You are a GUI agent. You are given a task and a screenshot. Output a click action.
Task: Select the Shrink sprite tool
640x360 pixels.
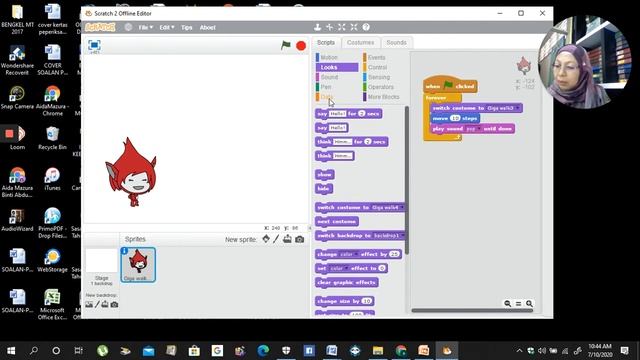click(x=354, y=27)
